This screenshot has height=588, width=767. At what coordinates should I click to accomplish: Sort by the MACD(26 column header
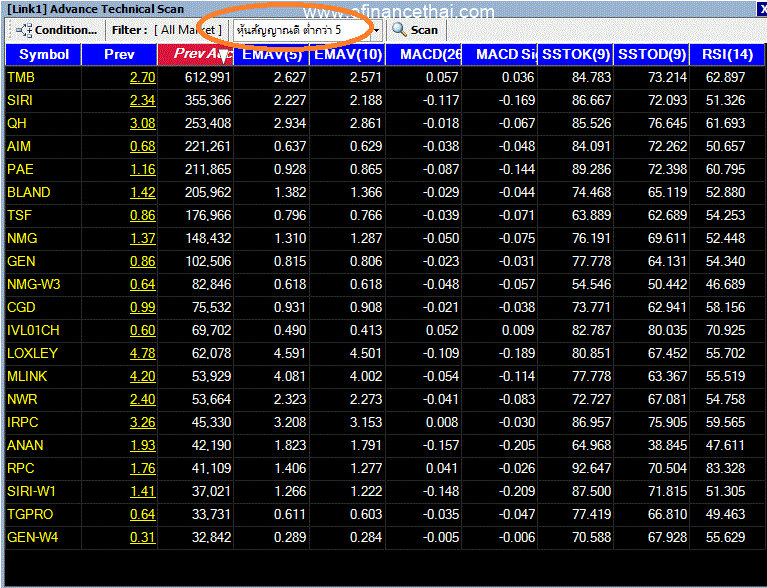pyautogui.click(x=424, y=54)
